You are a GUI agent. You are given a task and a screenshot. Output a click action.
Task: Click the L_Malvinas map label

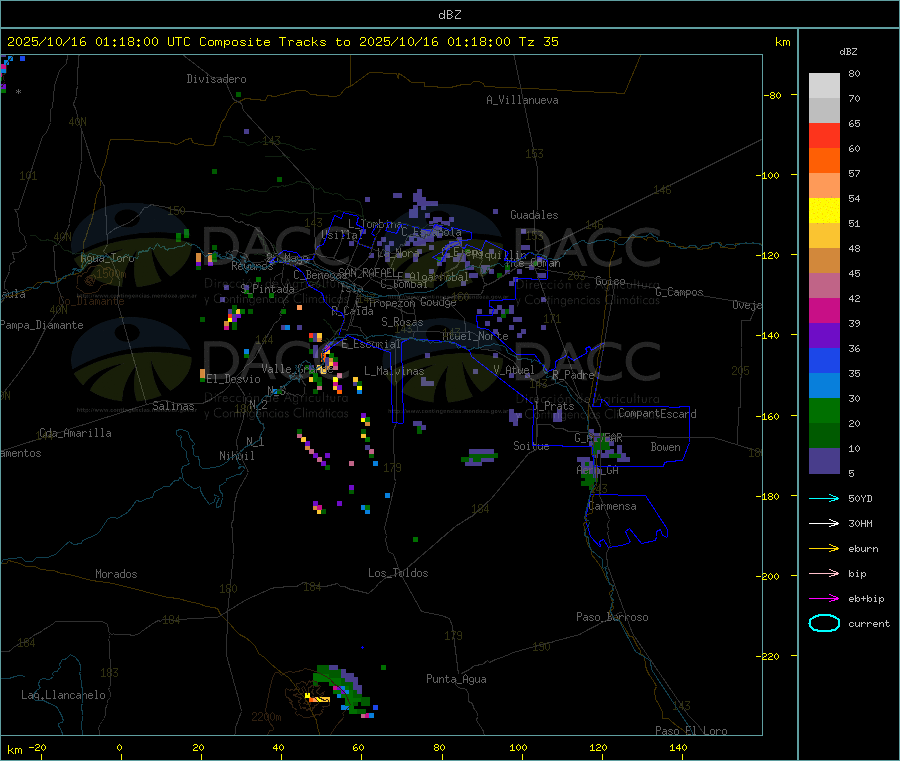click(394, 371)
